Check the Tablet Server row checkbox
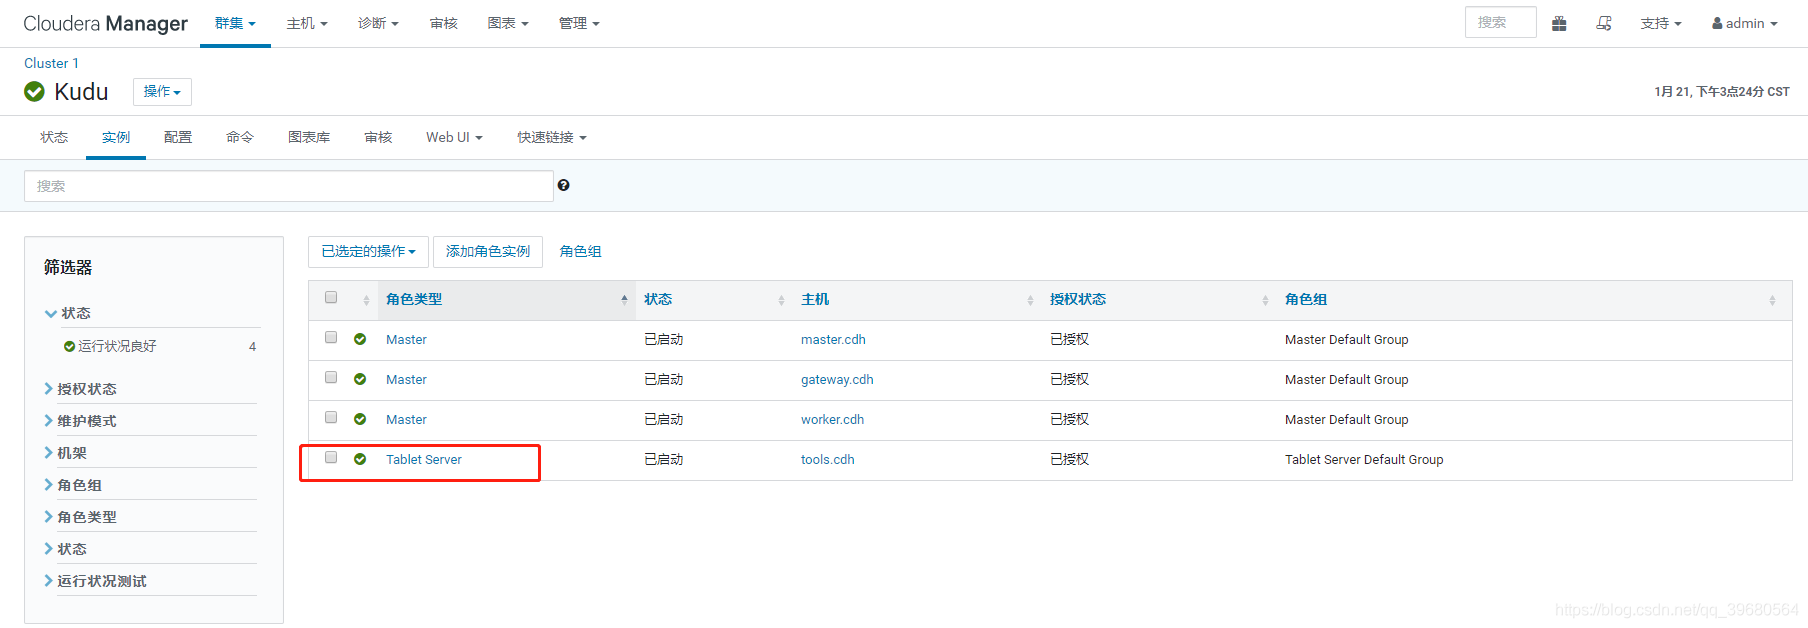Image resolution: width=1808 pixels, height=628 pixels. click(x=331, y=457)
